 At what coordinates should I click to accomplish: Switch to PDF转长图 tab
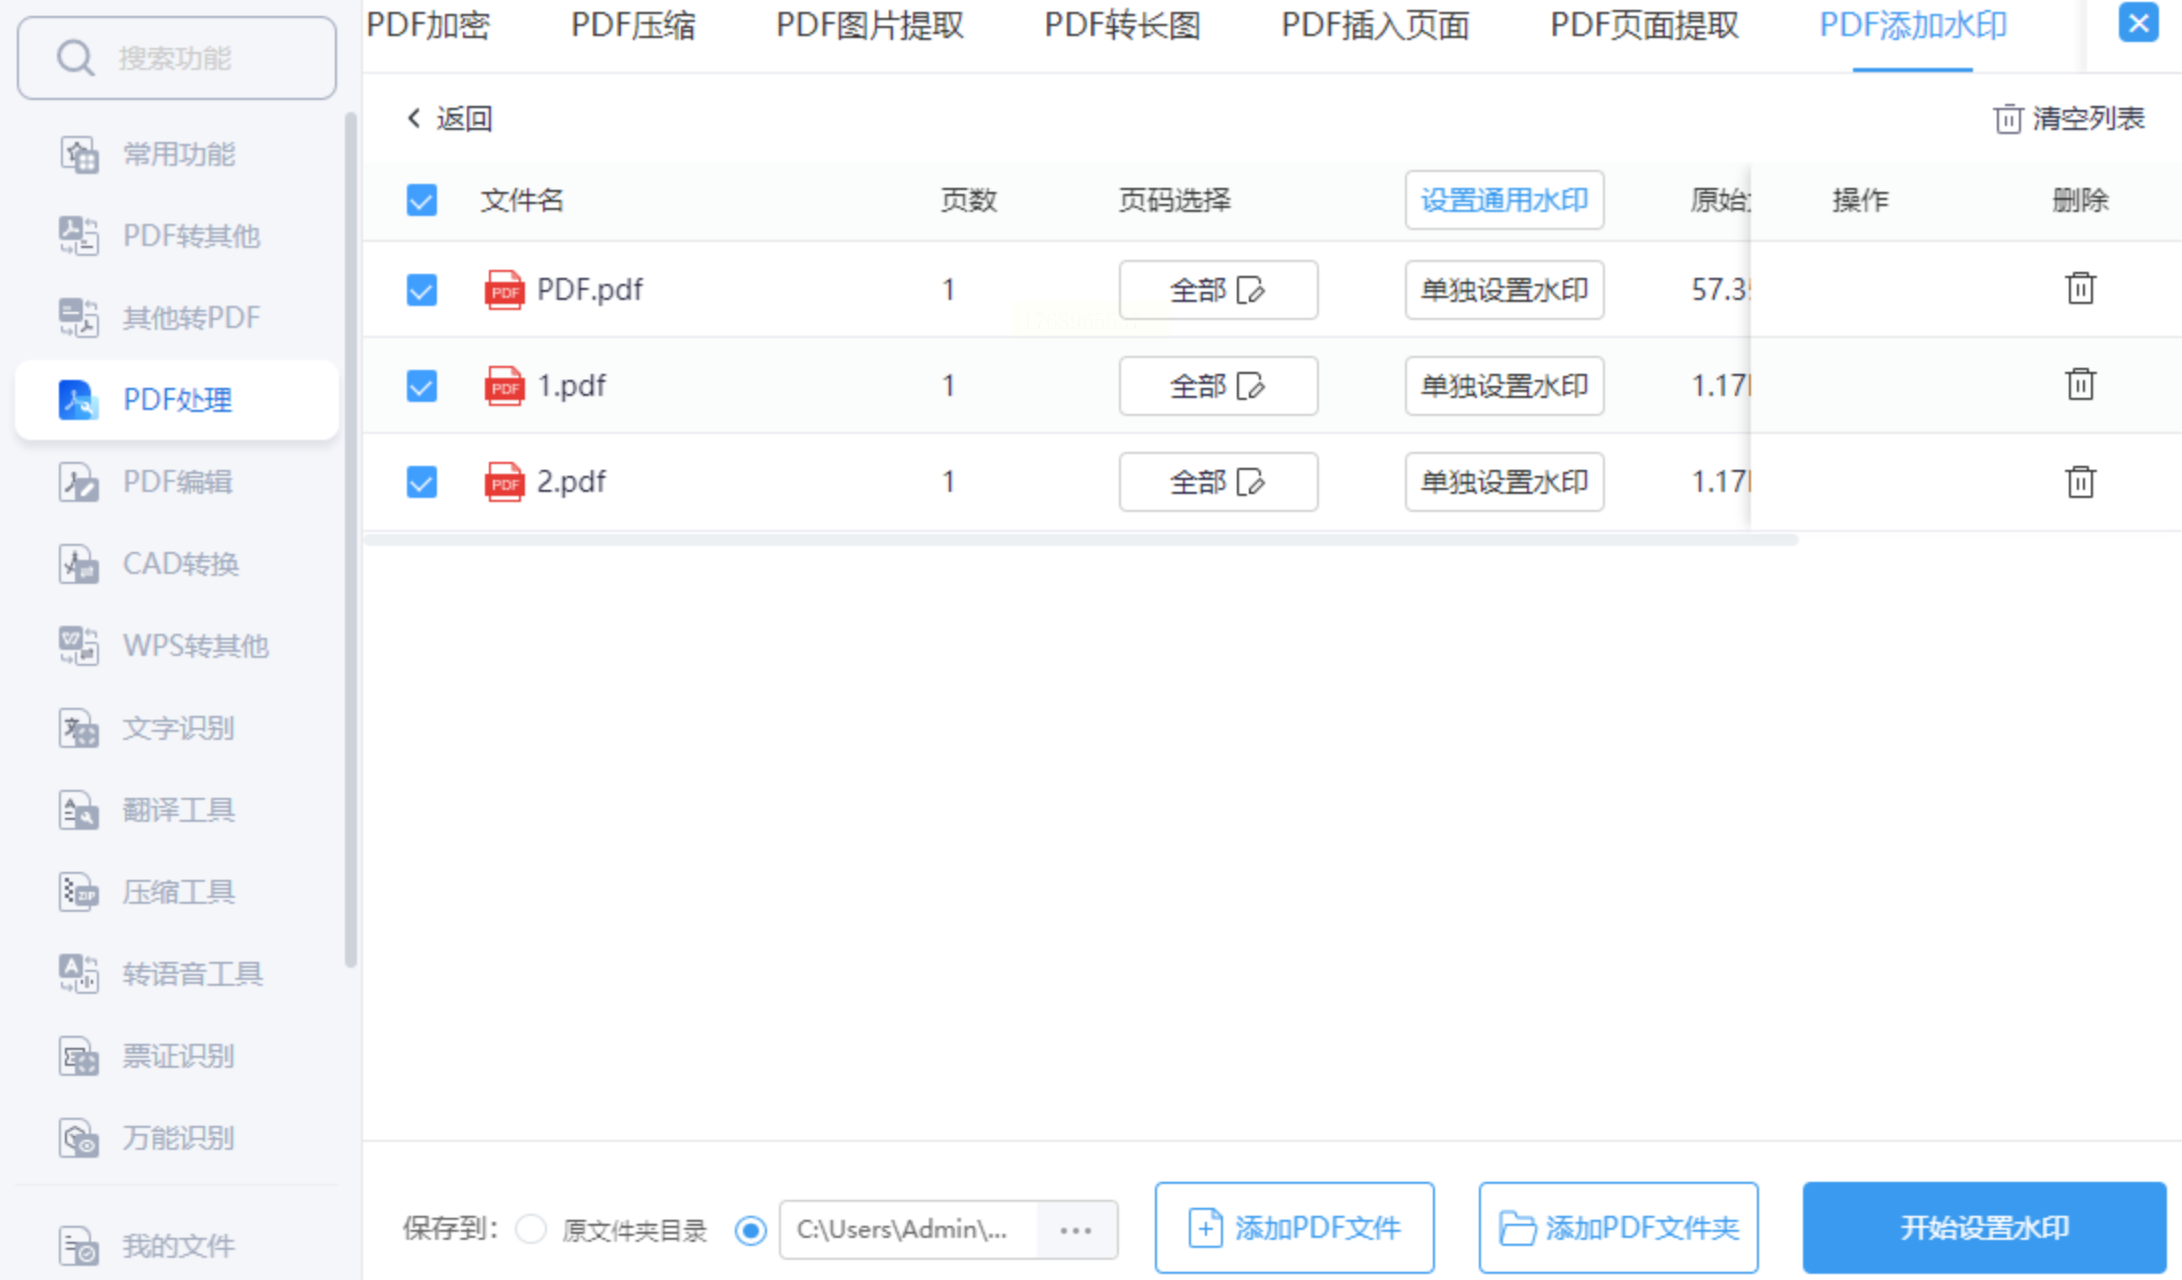[1122, 26]
